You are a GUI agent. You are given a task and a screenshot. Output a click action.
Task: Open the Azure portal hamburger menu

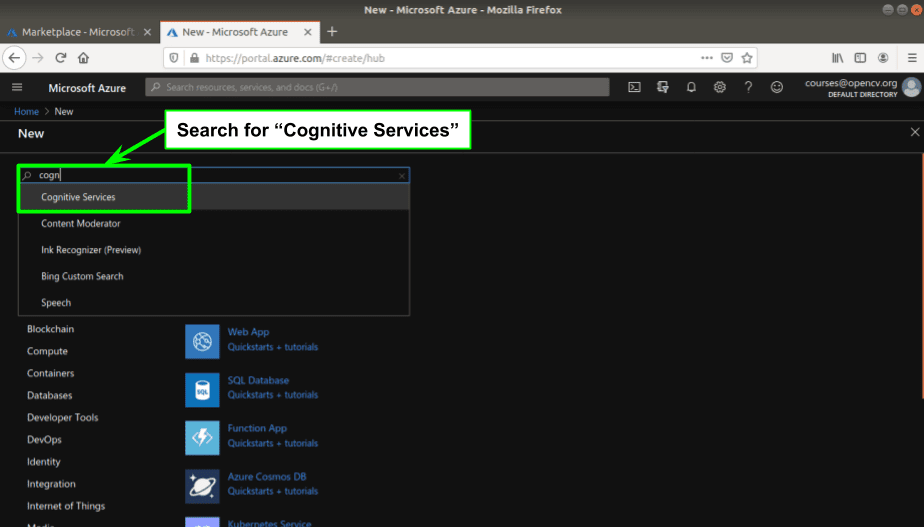tap(17, 87)
